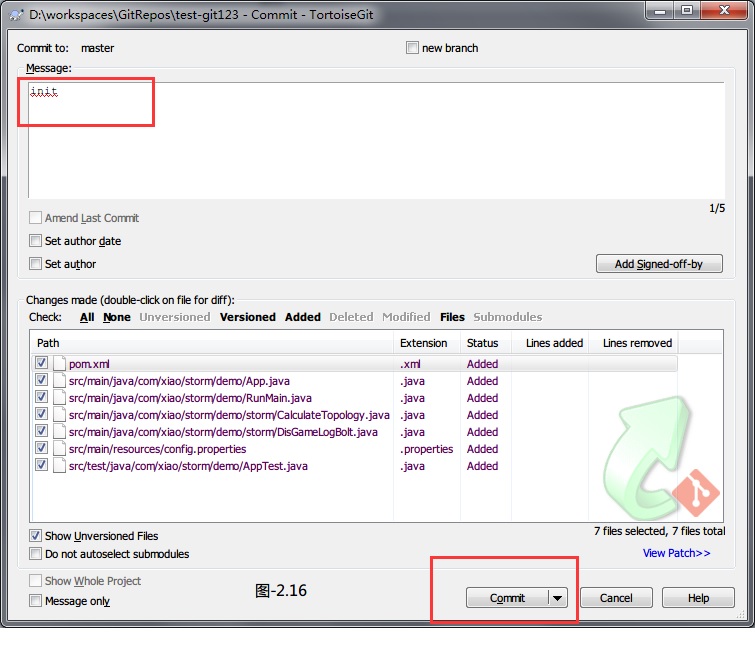Click the pom.xml file icon

[x=59, y=364]
